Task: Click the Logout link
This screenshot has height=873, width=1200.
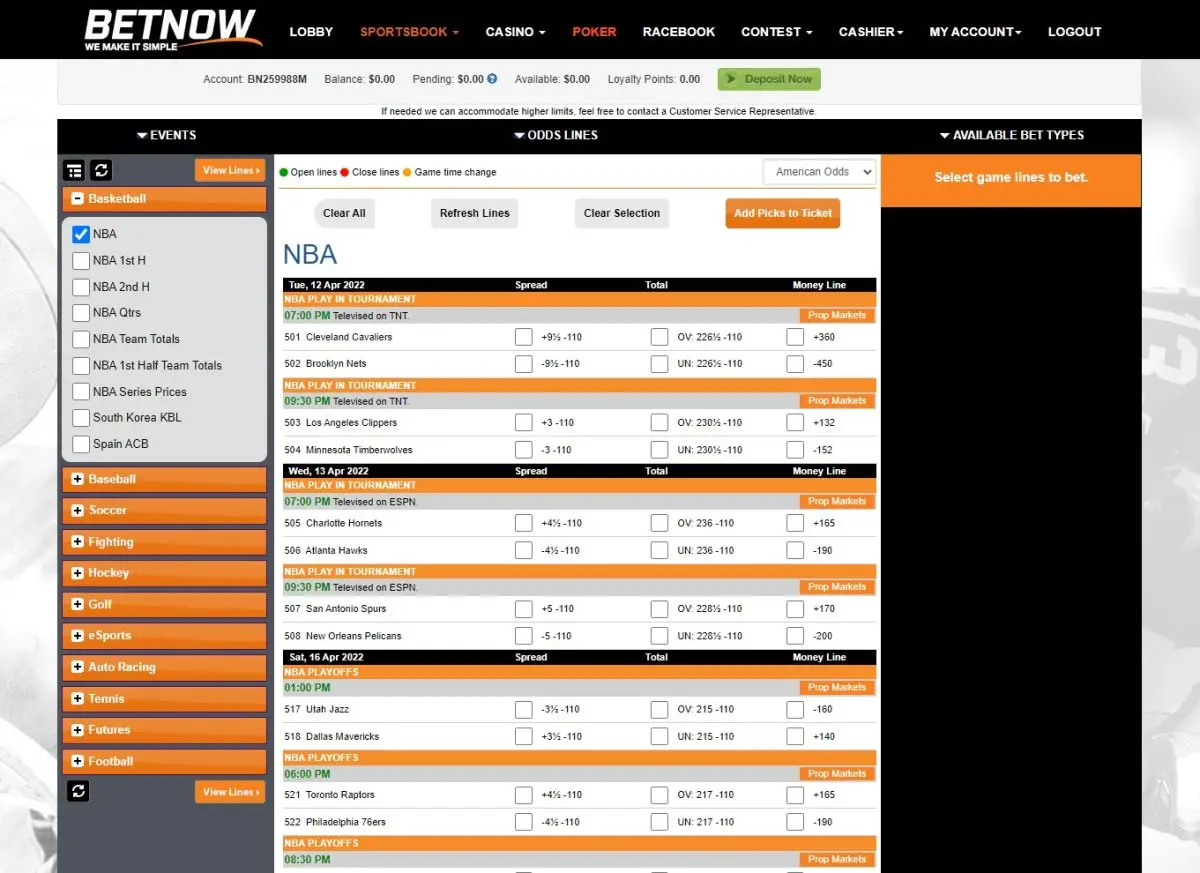Action: tap(1075, 32)
